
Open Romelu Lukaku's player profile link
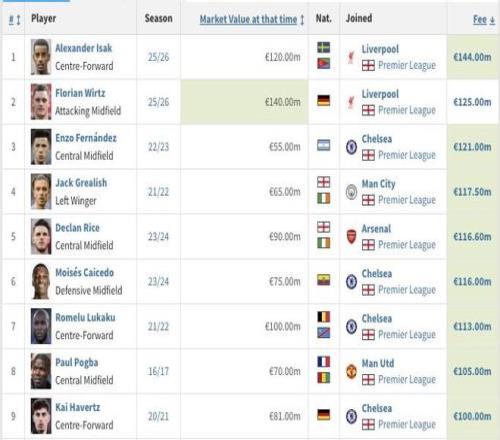pos(85,317)
